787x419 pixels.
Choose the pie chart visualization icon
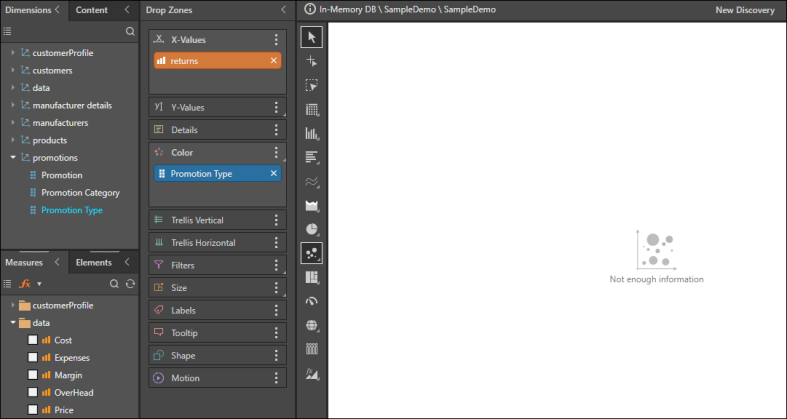(311, 229)
